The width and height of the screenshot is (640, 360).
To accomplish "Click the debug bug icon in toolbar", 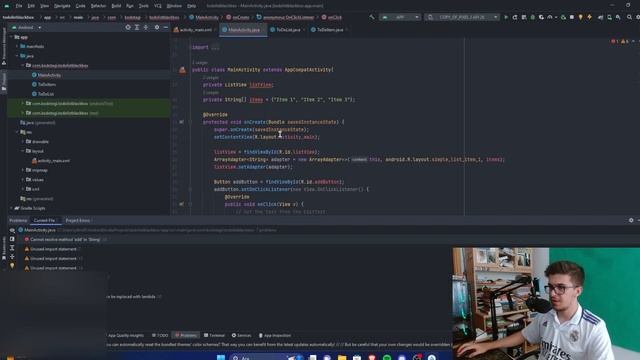I will [533, 17].
